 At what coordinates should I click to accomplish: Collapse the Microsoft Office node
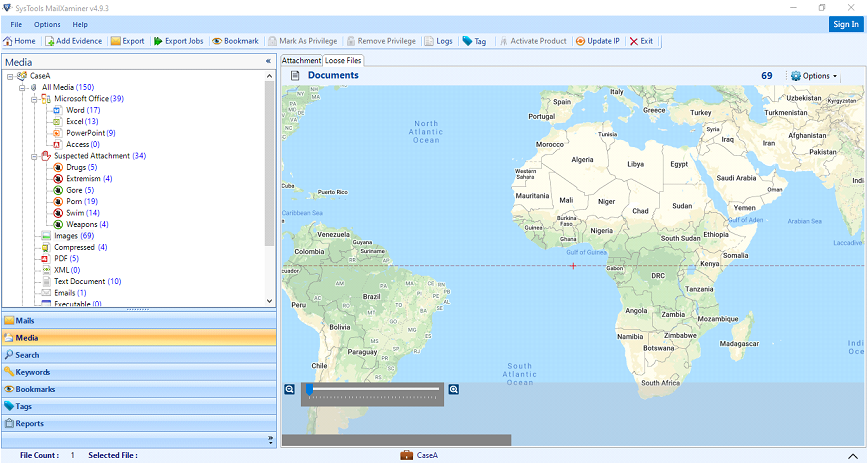coord(34,99)
